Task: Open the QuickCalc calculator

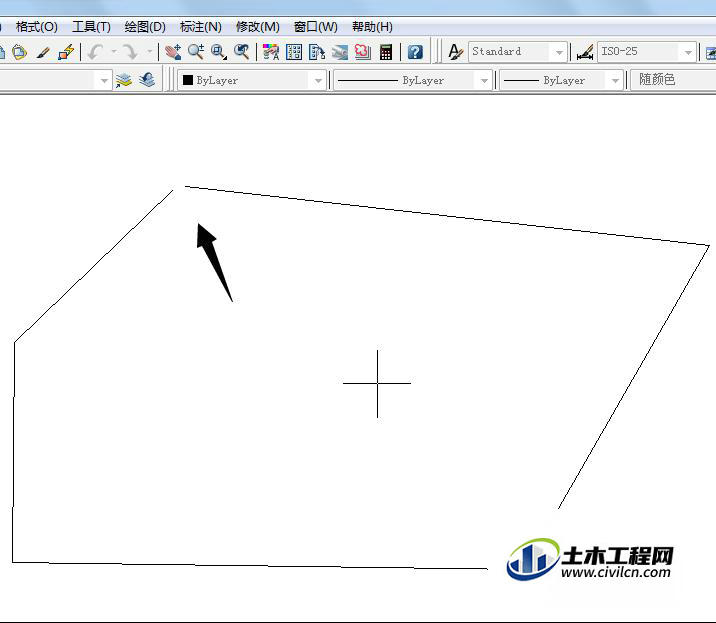Action: coord(386,52)
